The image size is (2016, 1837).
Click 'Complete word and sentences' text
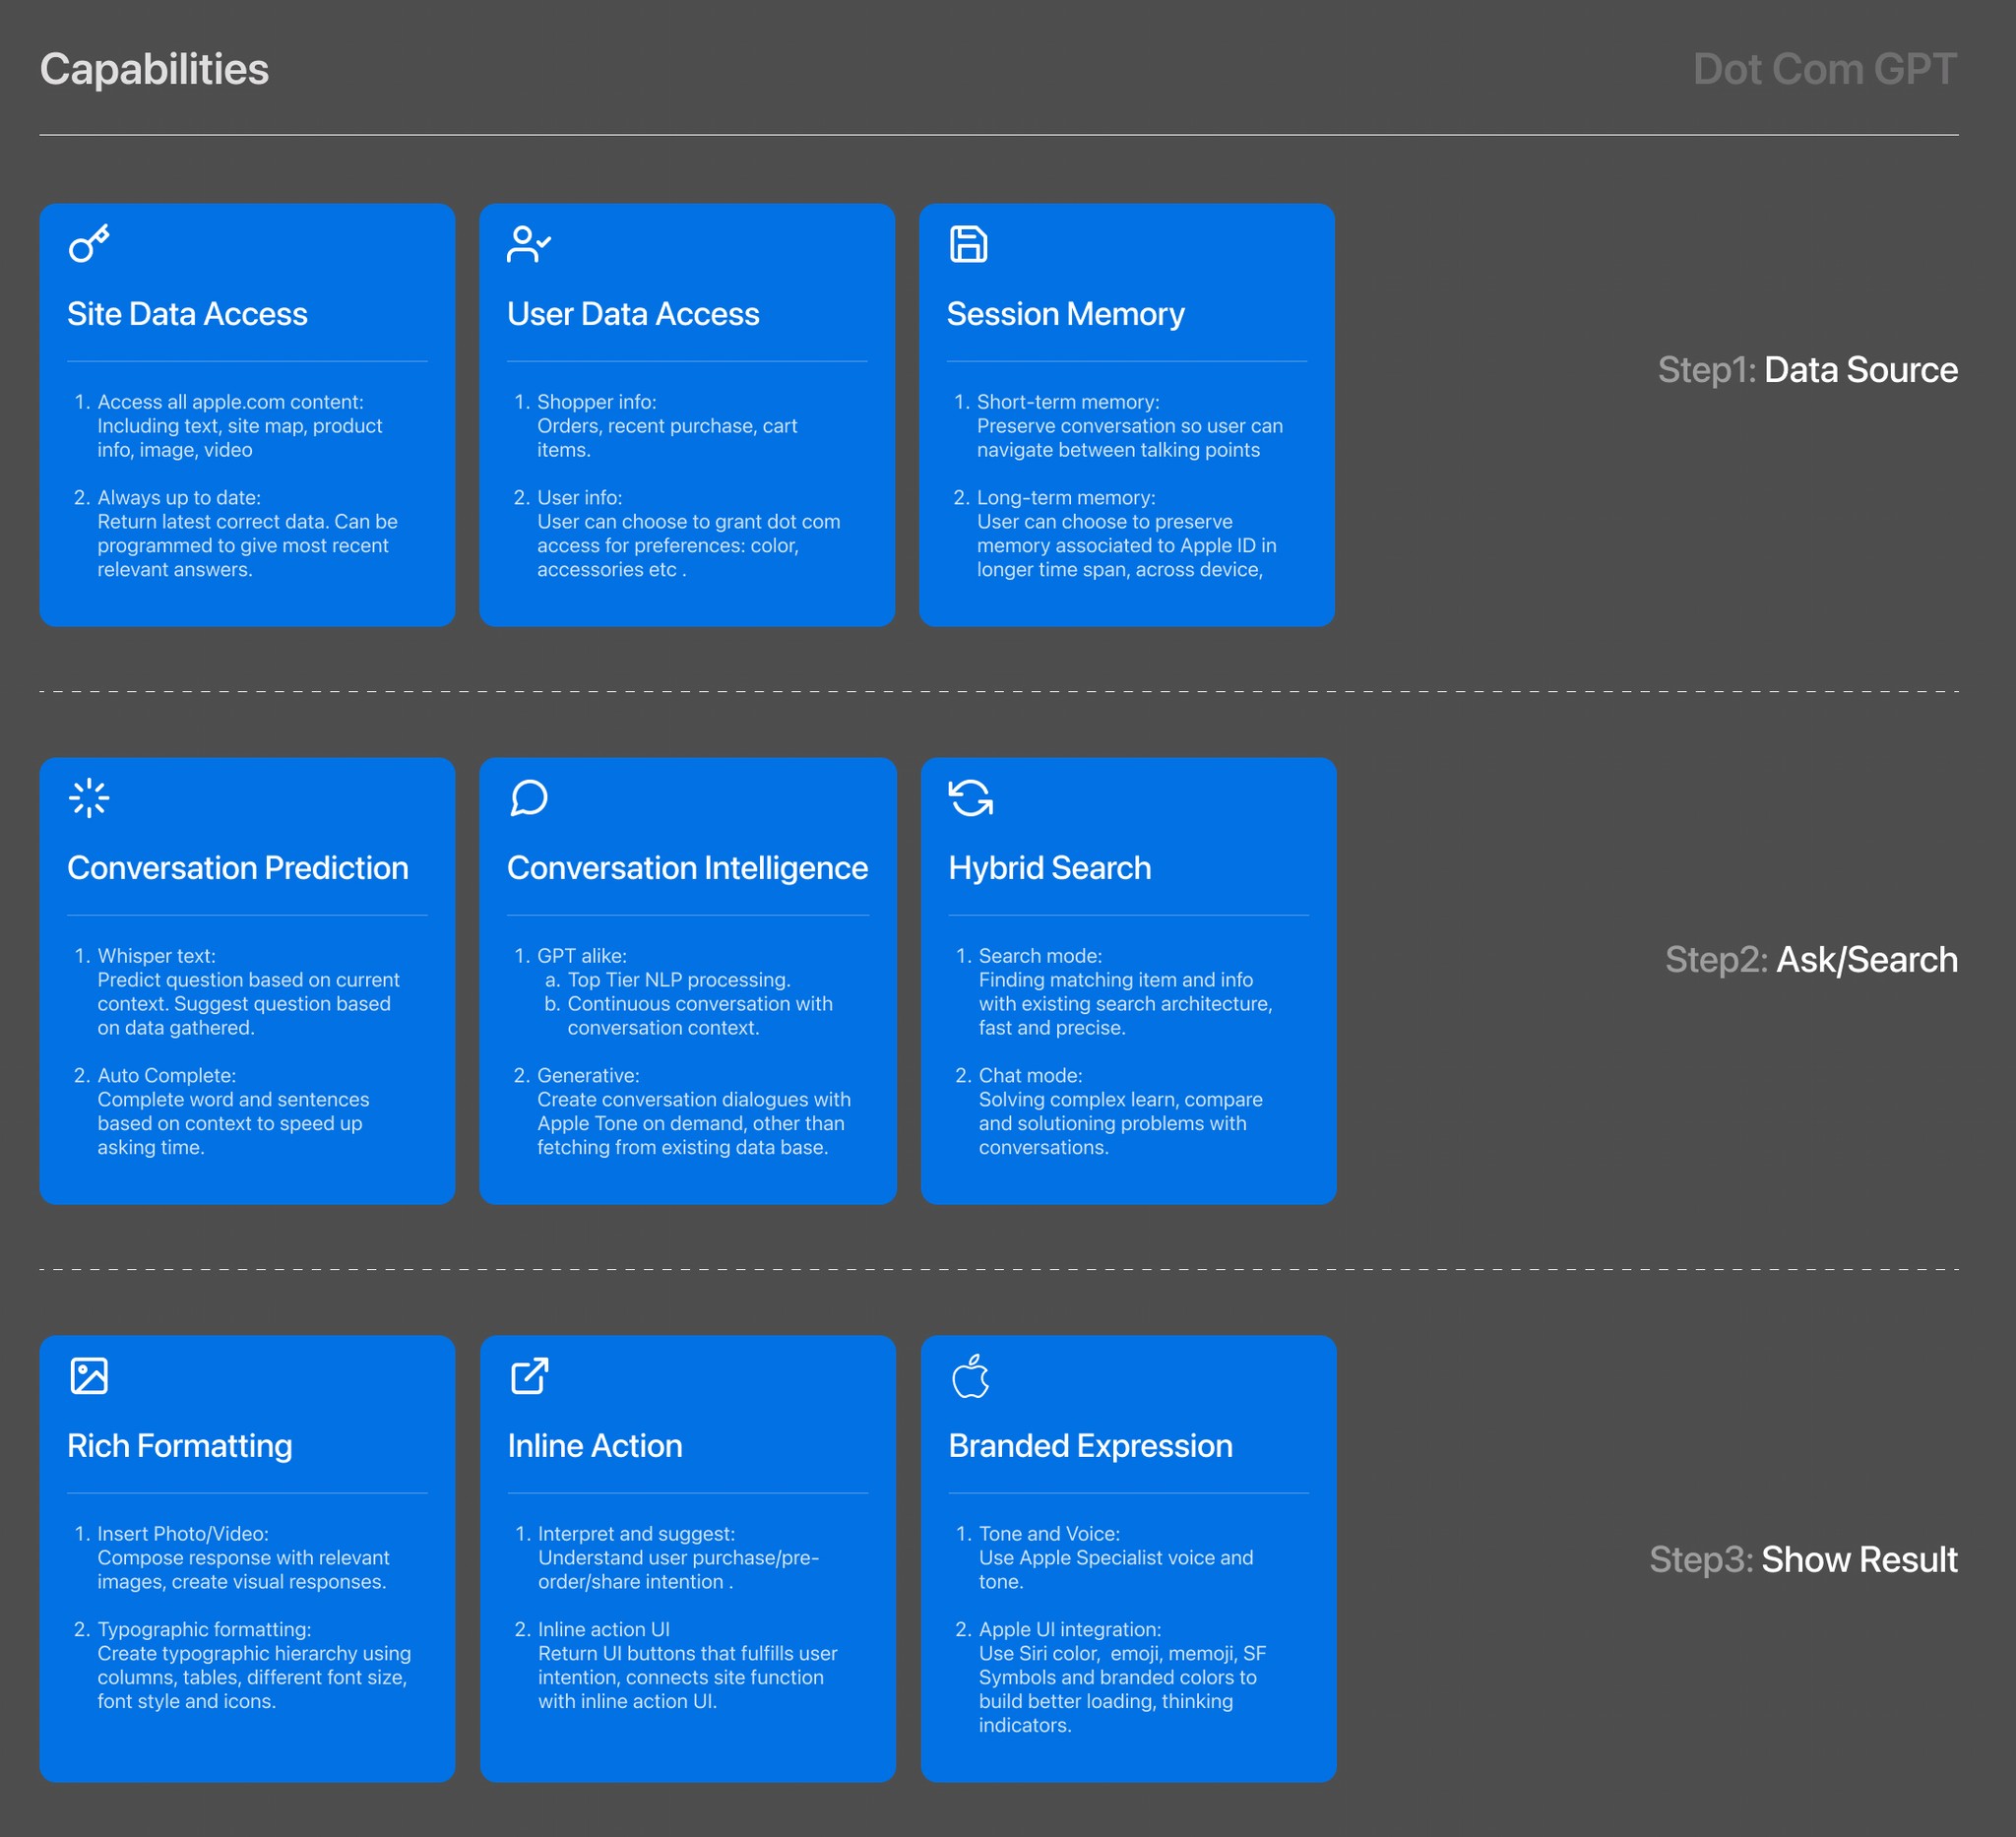tap(233, 1100)
